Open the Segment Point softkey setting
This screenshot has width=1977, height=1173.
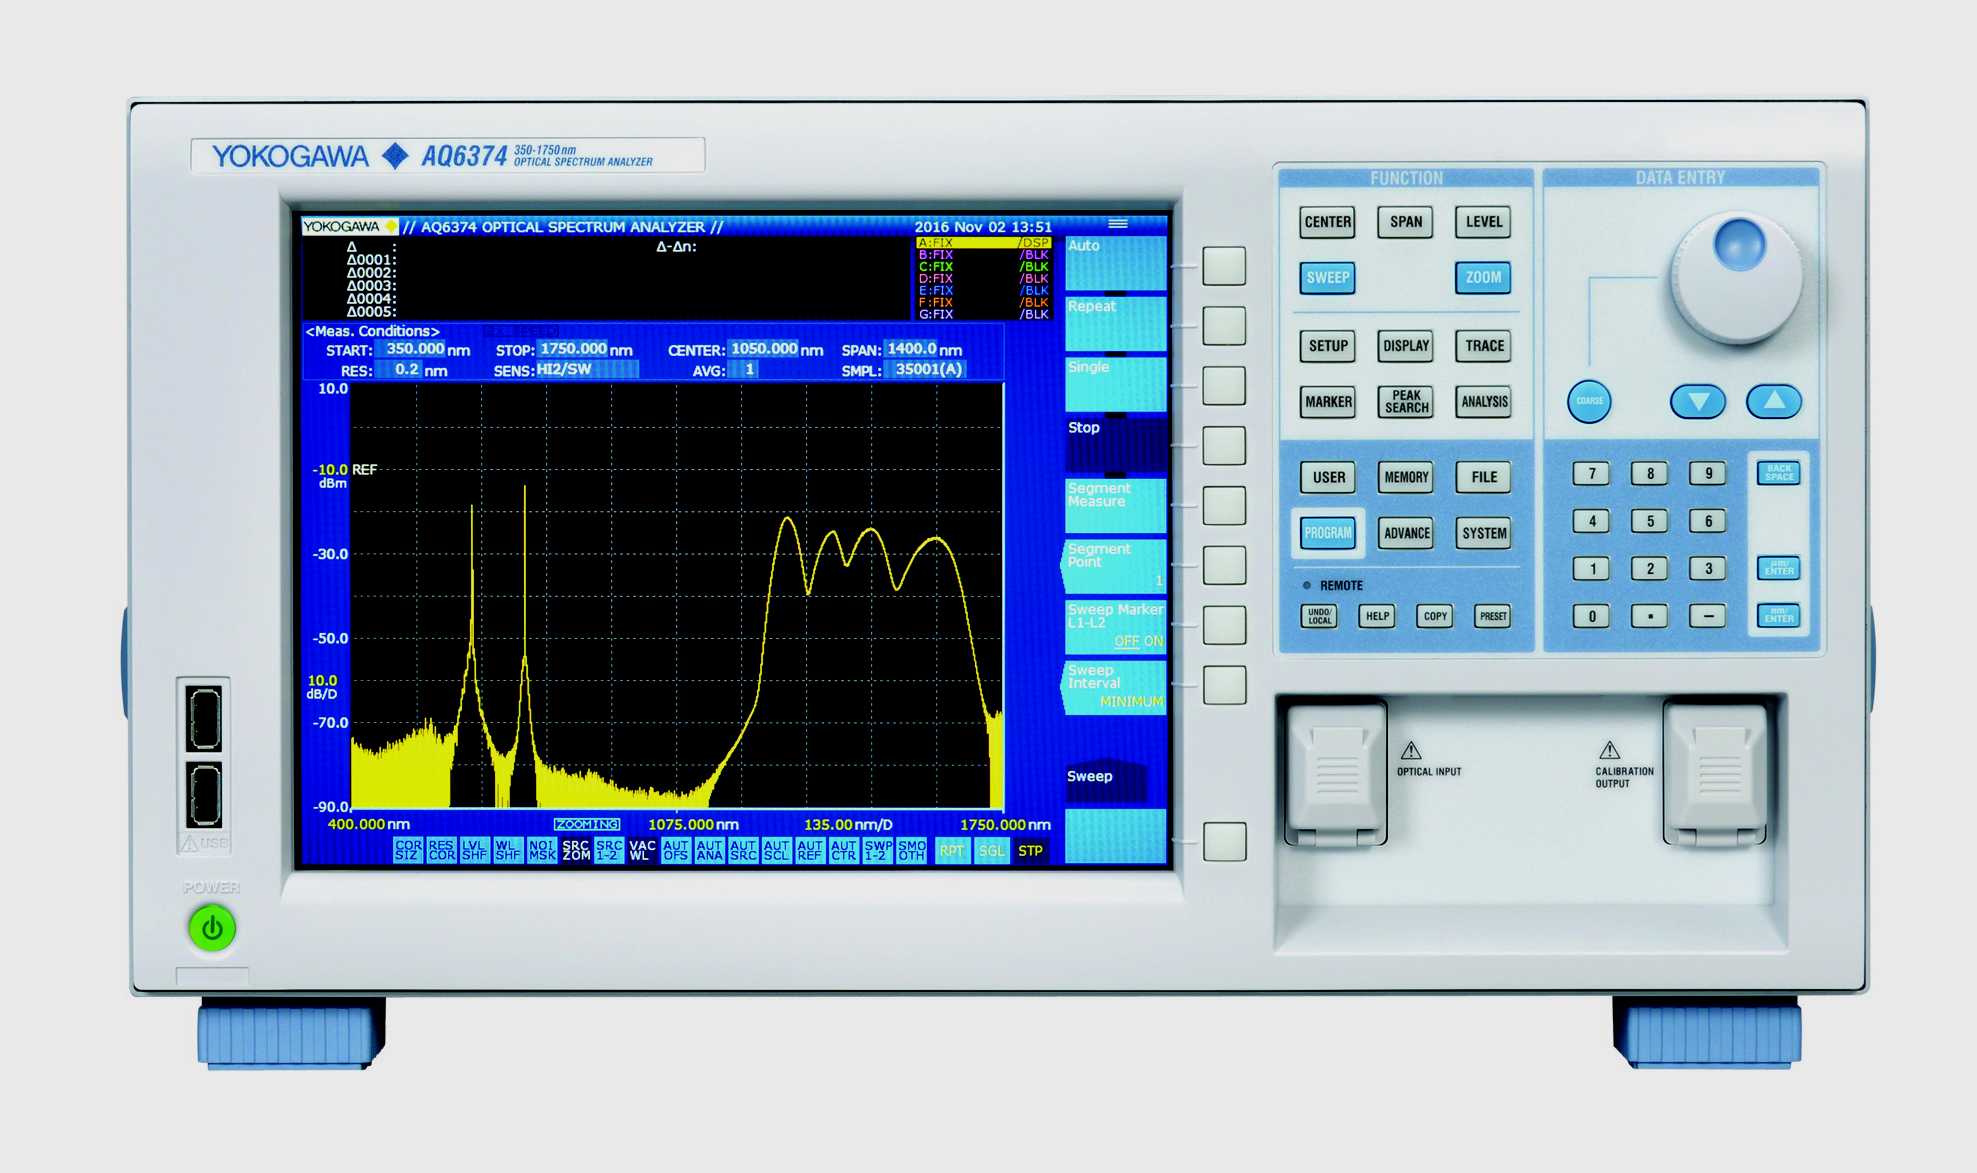click(x=1115, y=565)
